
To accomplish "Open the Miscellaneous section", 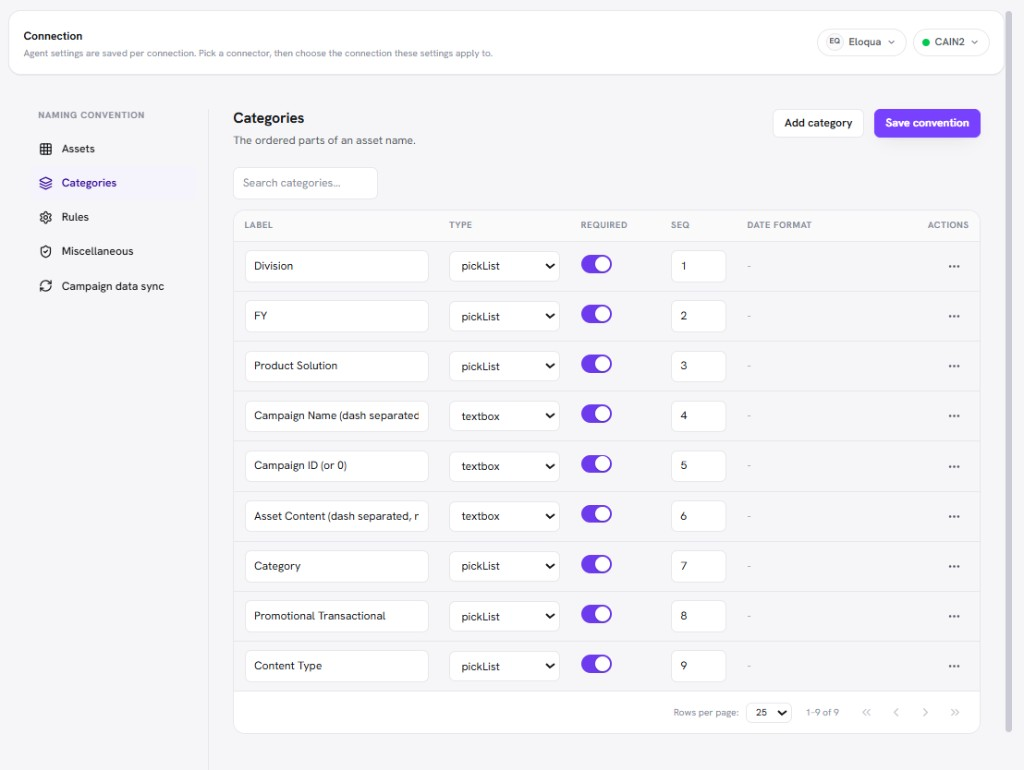I will coord(112,251).
